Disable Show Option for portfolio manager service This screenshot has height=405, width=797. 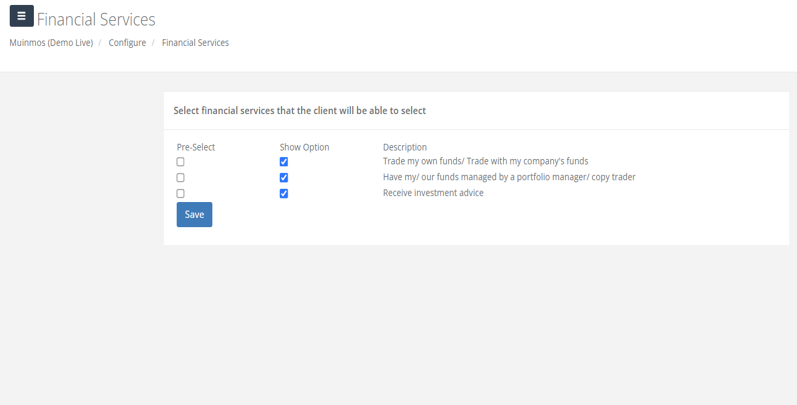tap(284, 178)
